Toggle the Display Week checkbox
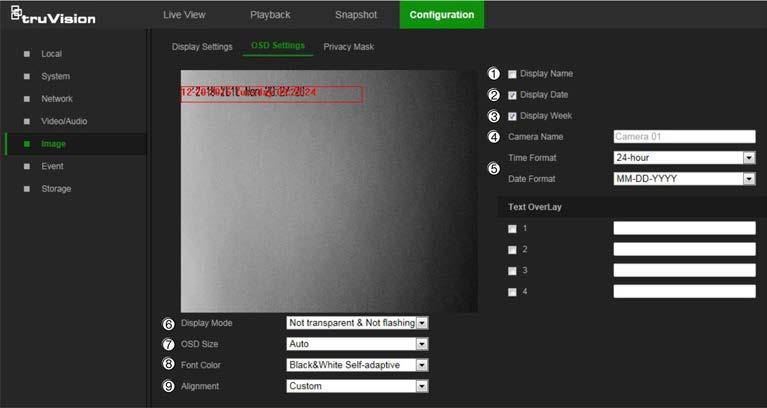The width and height of the screenshot is (767, 408). (512, 116)
